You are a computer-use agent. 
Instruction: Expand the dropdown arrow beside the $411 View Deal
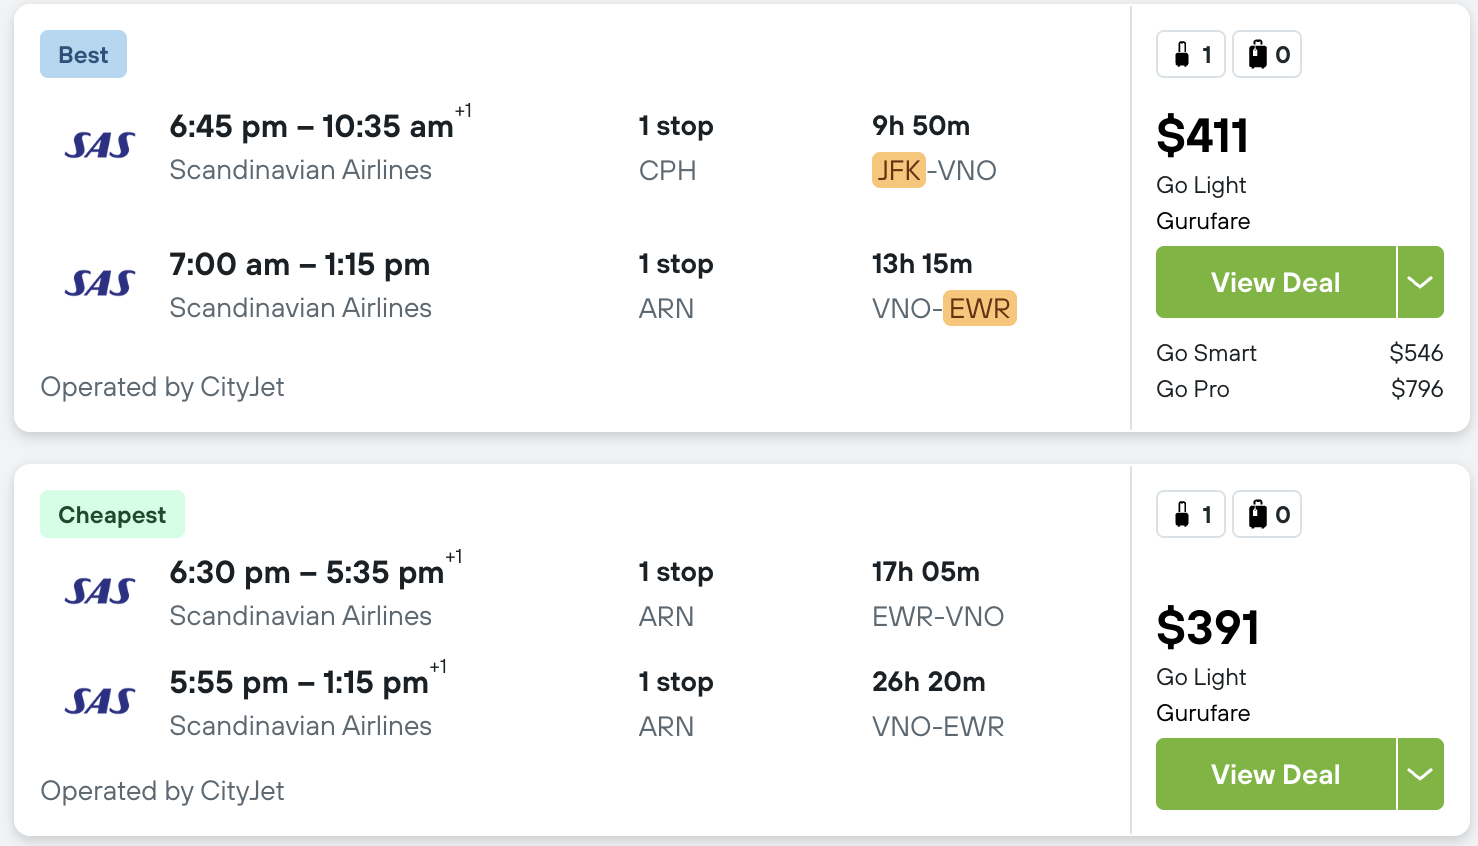tap(1420, 282)
